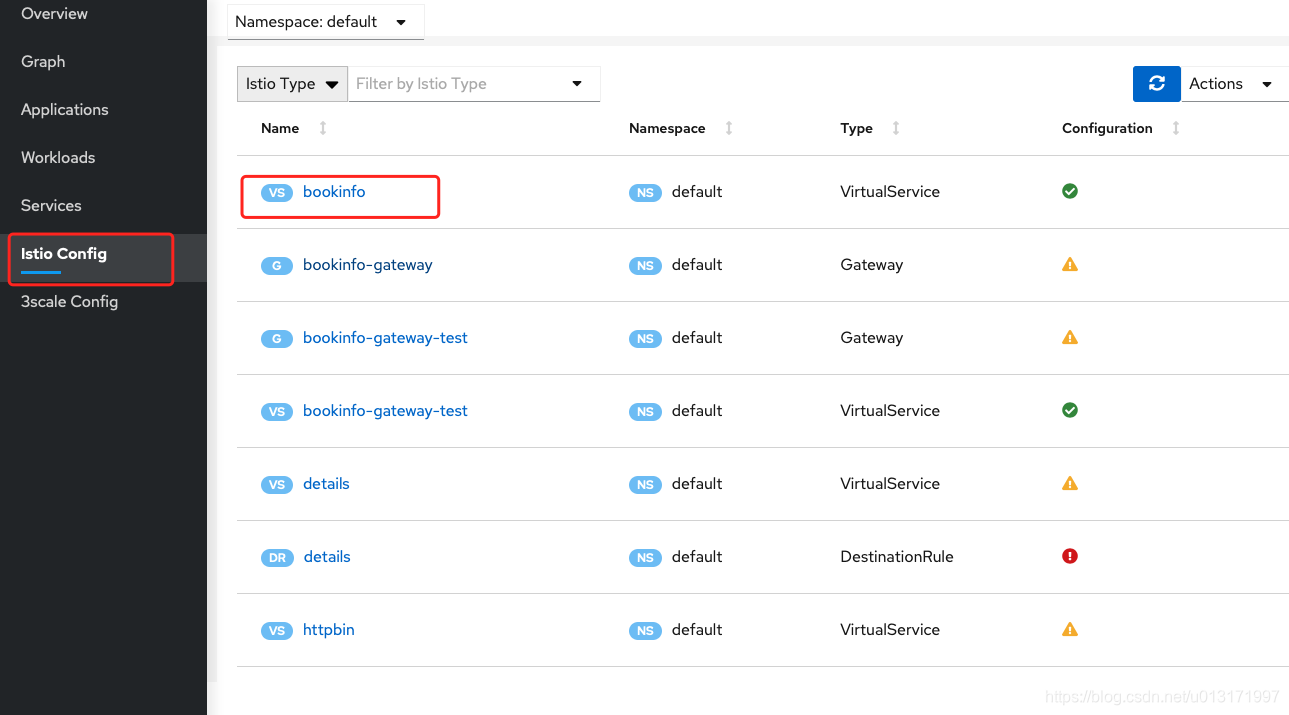Click the blue refresh icon button
This screenshot has height=715, width=1289.
pyautogui.click(x=1157, y=84)
